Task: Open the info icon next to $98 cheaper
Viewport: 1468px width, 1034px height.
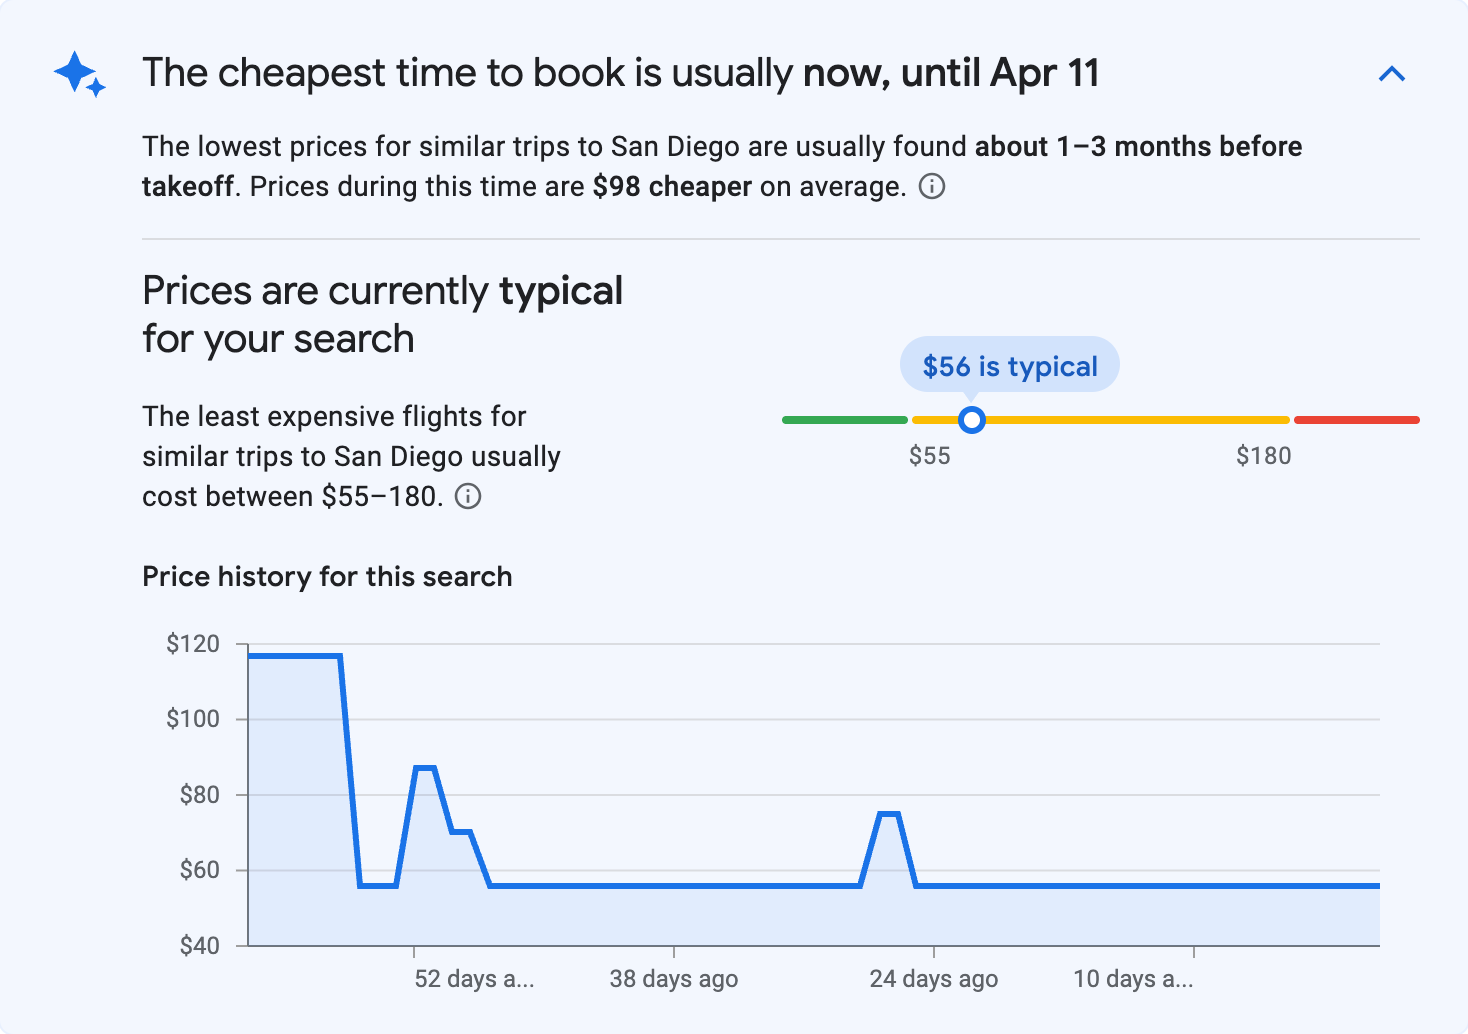Action: pos(932,187)
